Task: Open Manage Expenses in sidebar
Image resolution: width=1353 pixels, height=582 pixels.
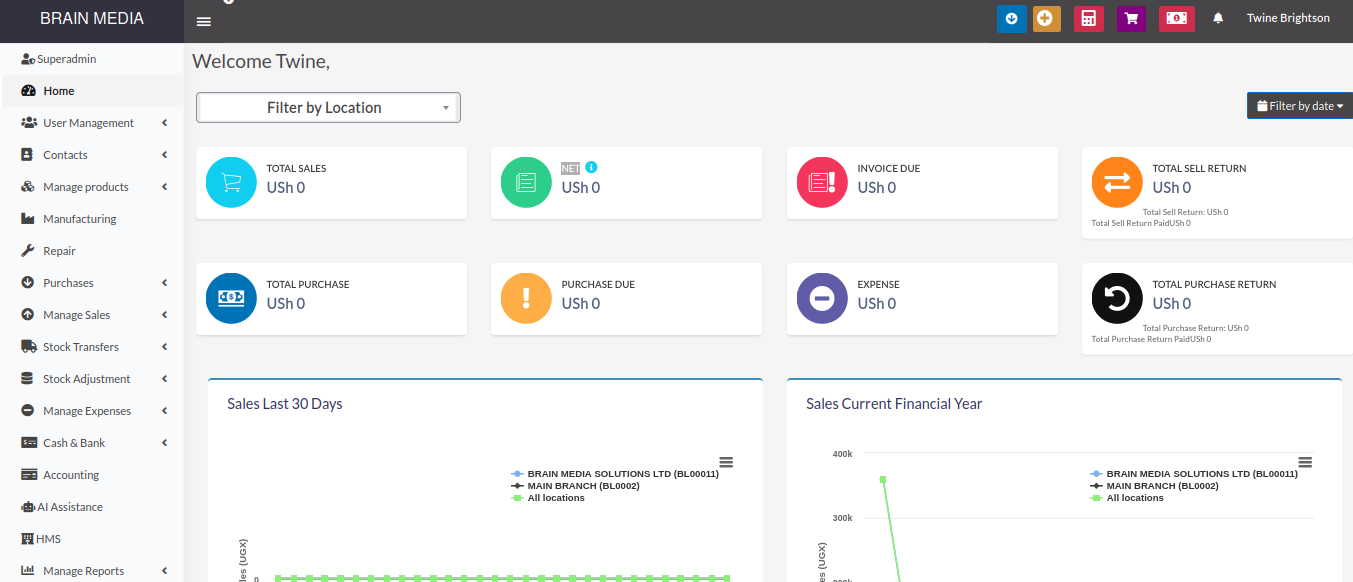Action: (x=92, y=411)
